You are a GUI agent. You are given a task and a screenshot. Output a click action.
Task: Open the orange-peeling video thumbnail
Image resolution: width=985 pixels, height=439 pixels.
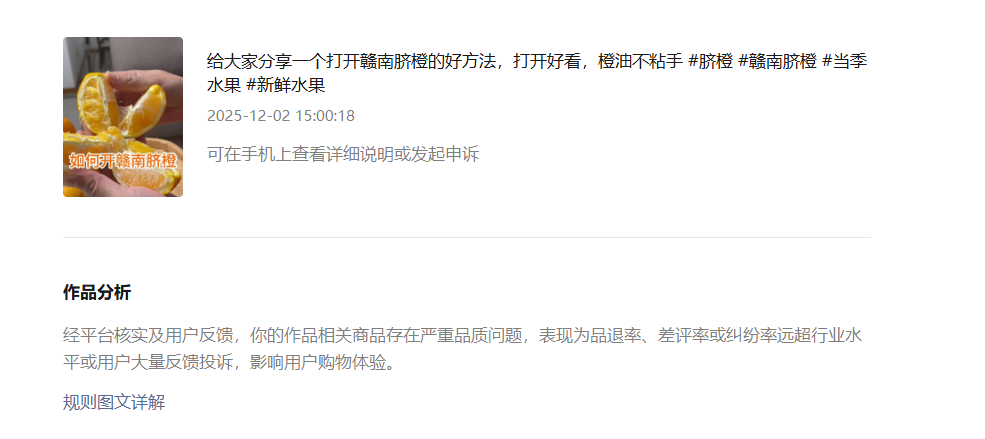pyautogui.click(x=123, y=117)
